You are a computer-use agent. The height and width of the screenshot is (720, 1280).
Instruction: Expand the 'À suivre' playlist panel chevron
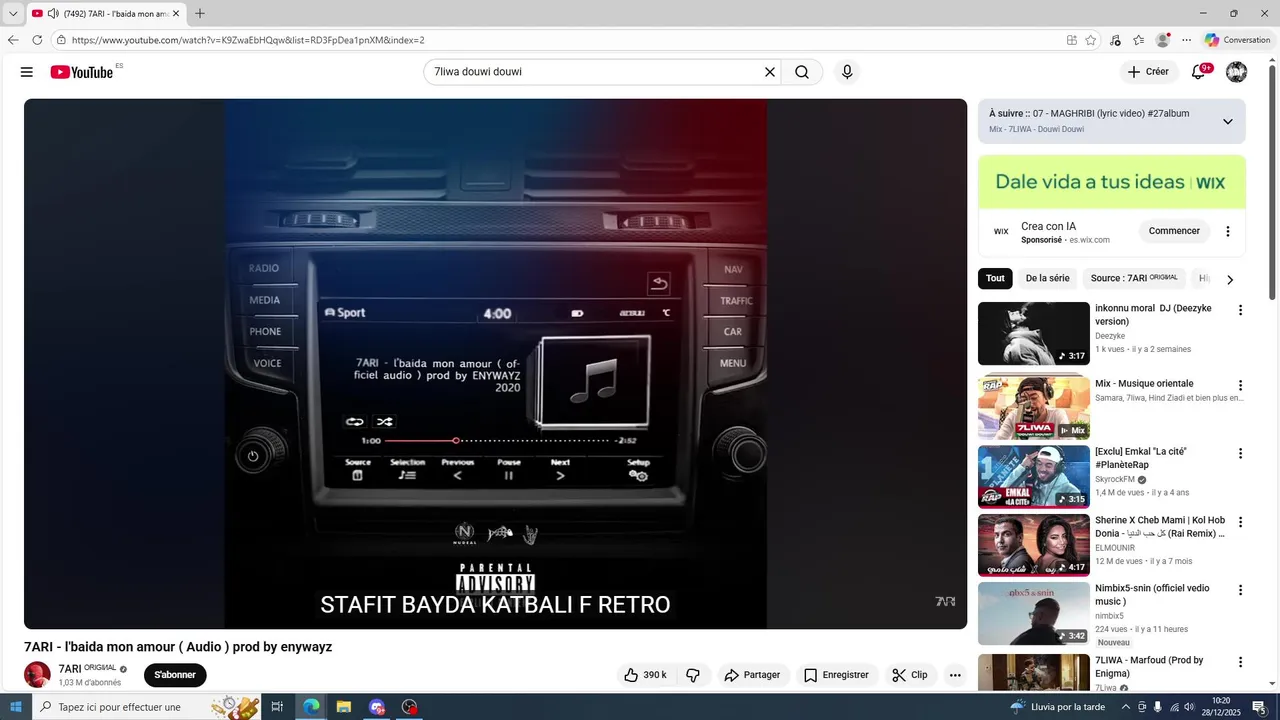(1227, 122)
